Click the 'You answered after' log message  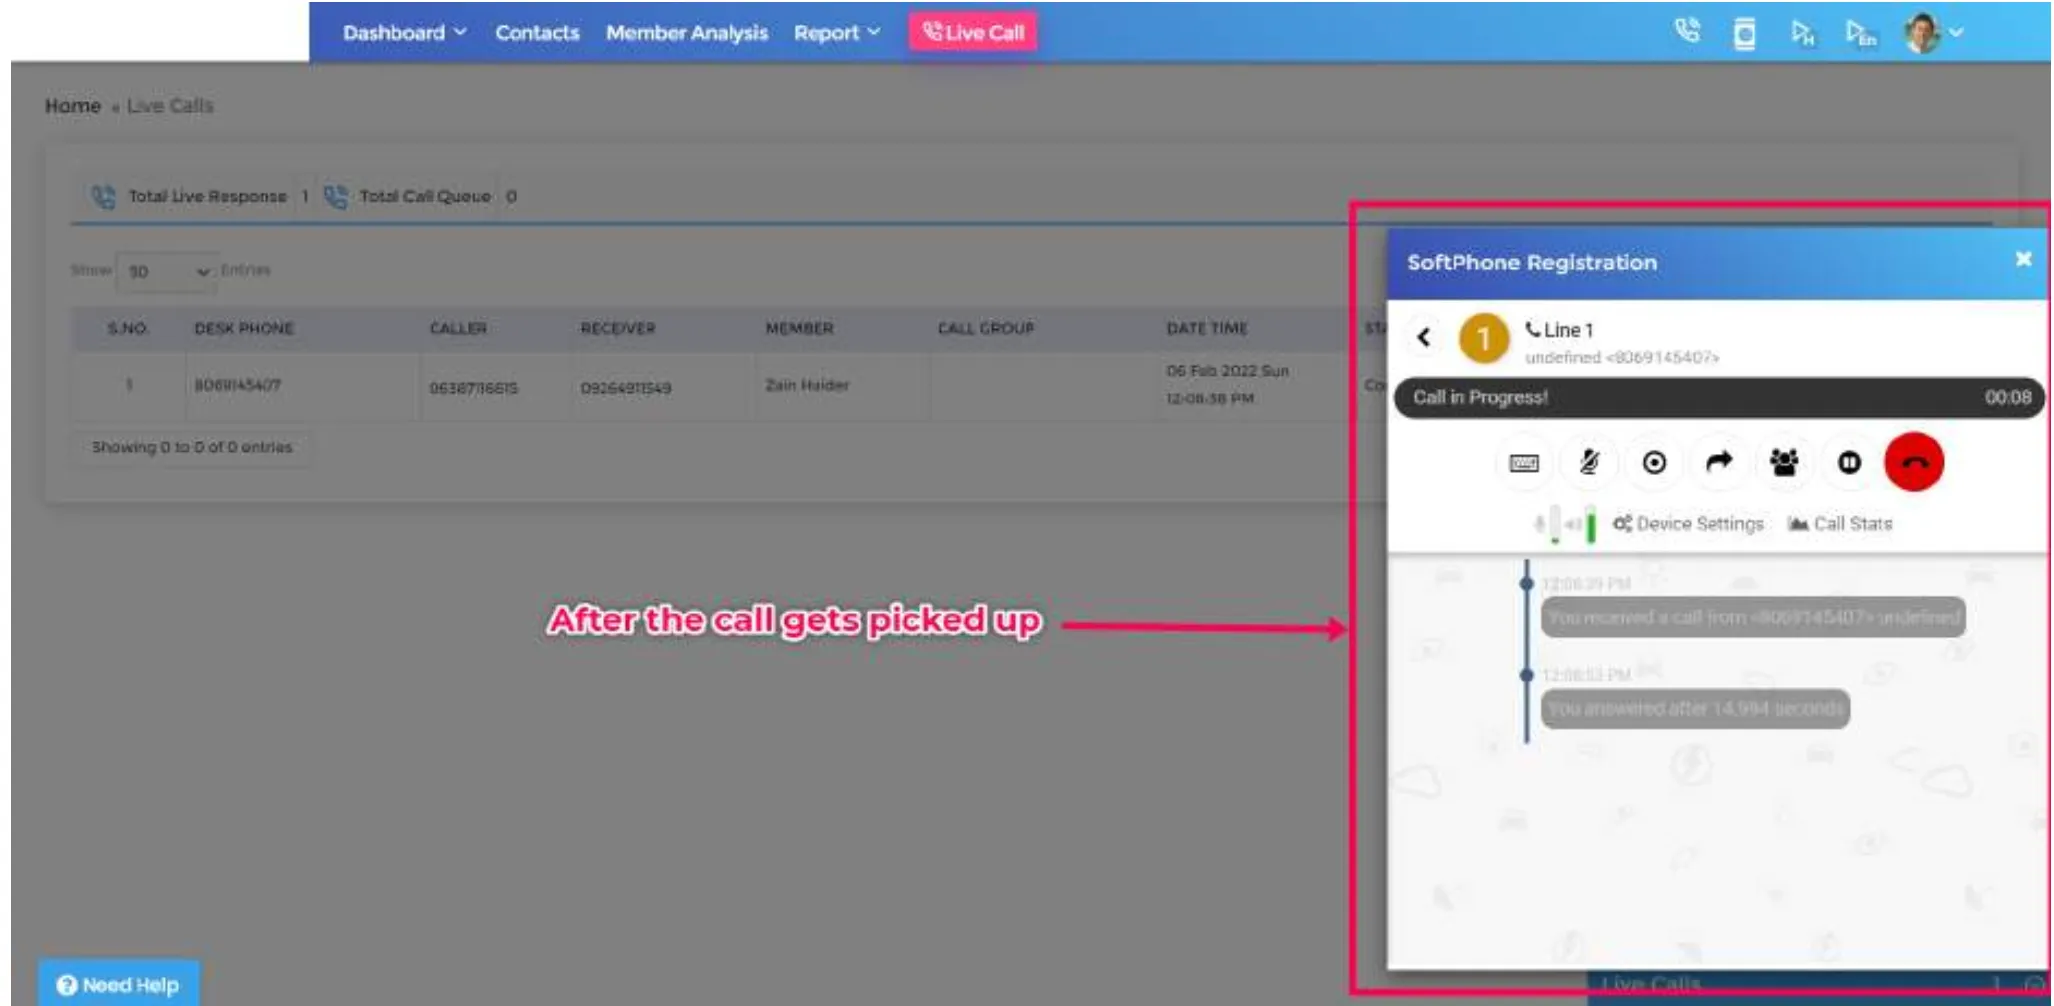1695,708
